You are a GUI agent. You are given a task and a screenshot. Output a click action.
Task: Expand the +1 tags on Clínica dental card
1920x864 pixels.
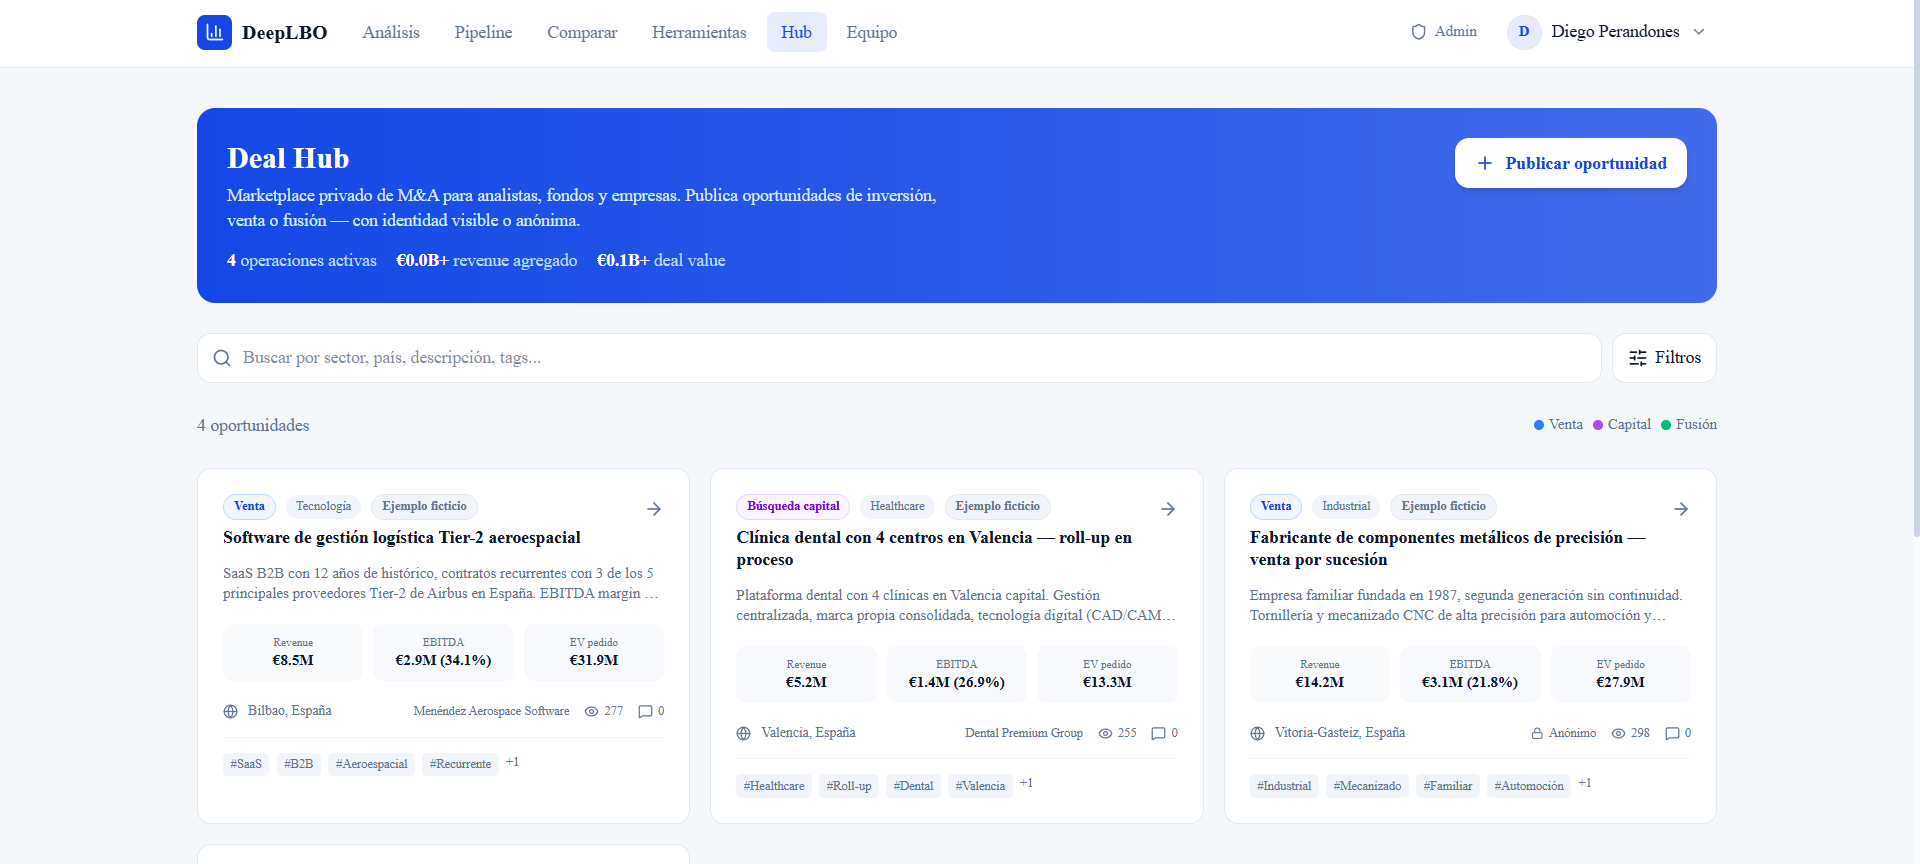click(1026, 783)
